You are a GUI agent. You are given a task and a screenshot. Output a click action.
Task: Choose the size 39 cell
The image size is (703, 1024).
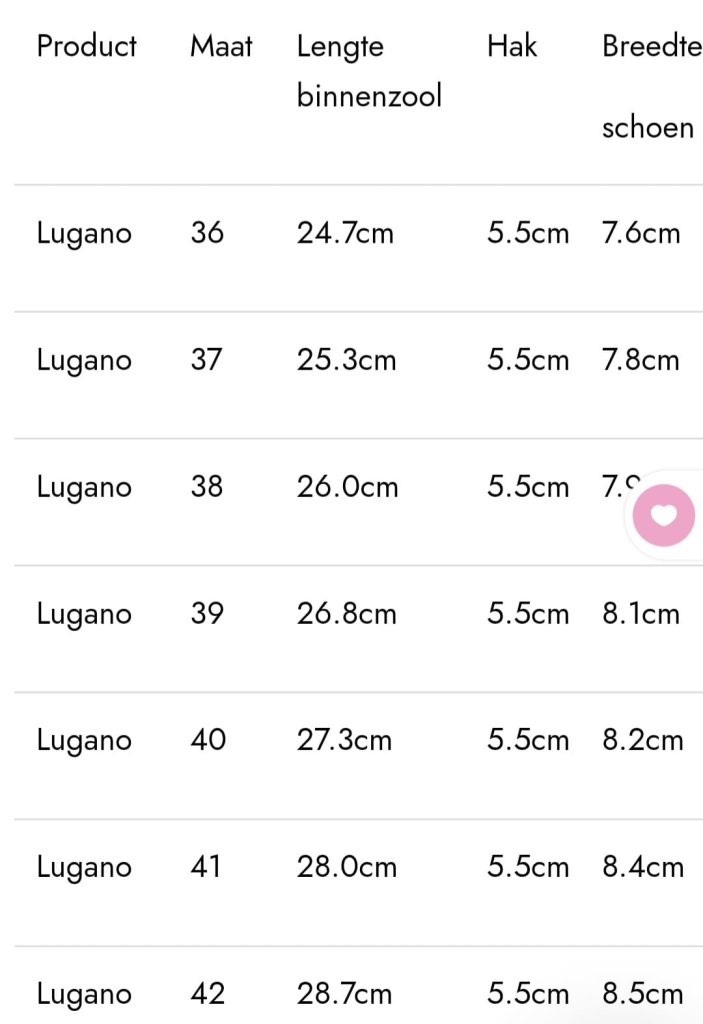tap(207, 613)
